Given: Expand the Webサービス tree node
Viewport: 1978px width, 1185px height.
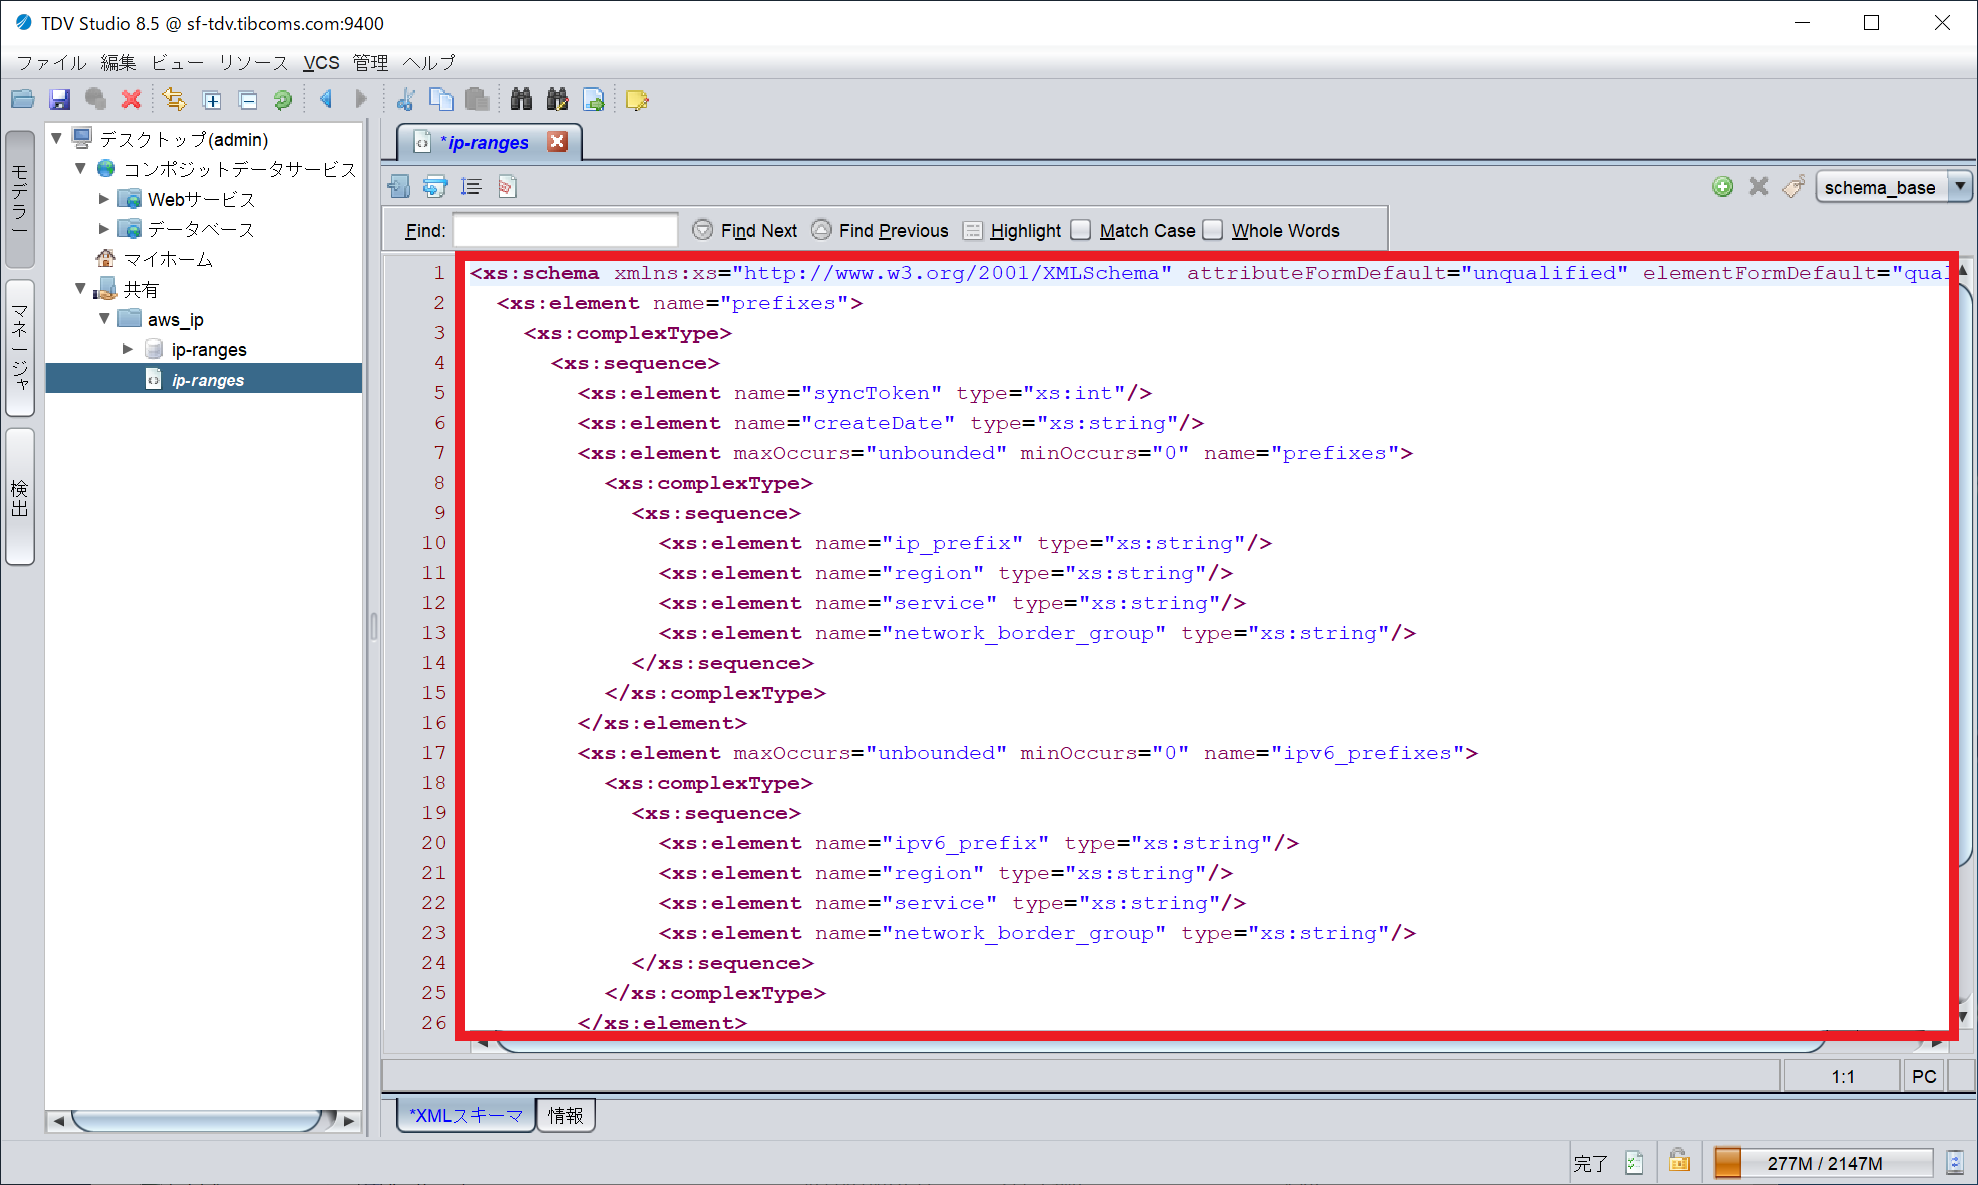Looking at the screenshot, I should coord(103,199).
